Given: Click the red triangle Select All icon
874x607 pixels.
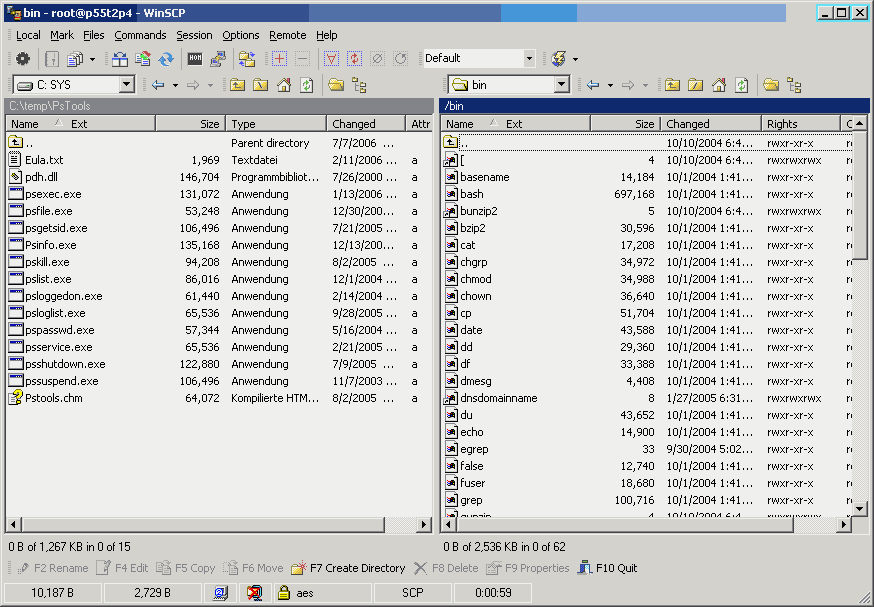Looking at the screenshot, I should 331,59.
